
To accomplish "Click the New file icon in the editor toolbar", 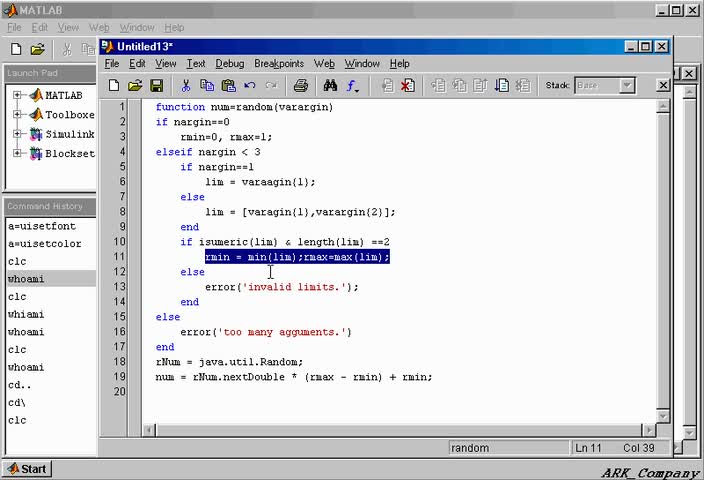I will click(114, 85).
